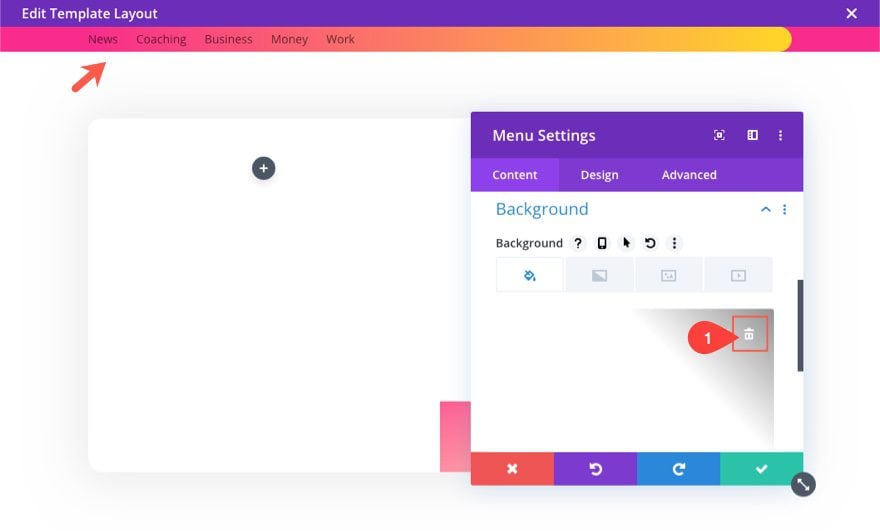Enable the hover cursor icon for Background
This screenshot has width=880, height=531.
coord(626,243)
